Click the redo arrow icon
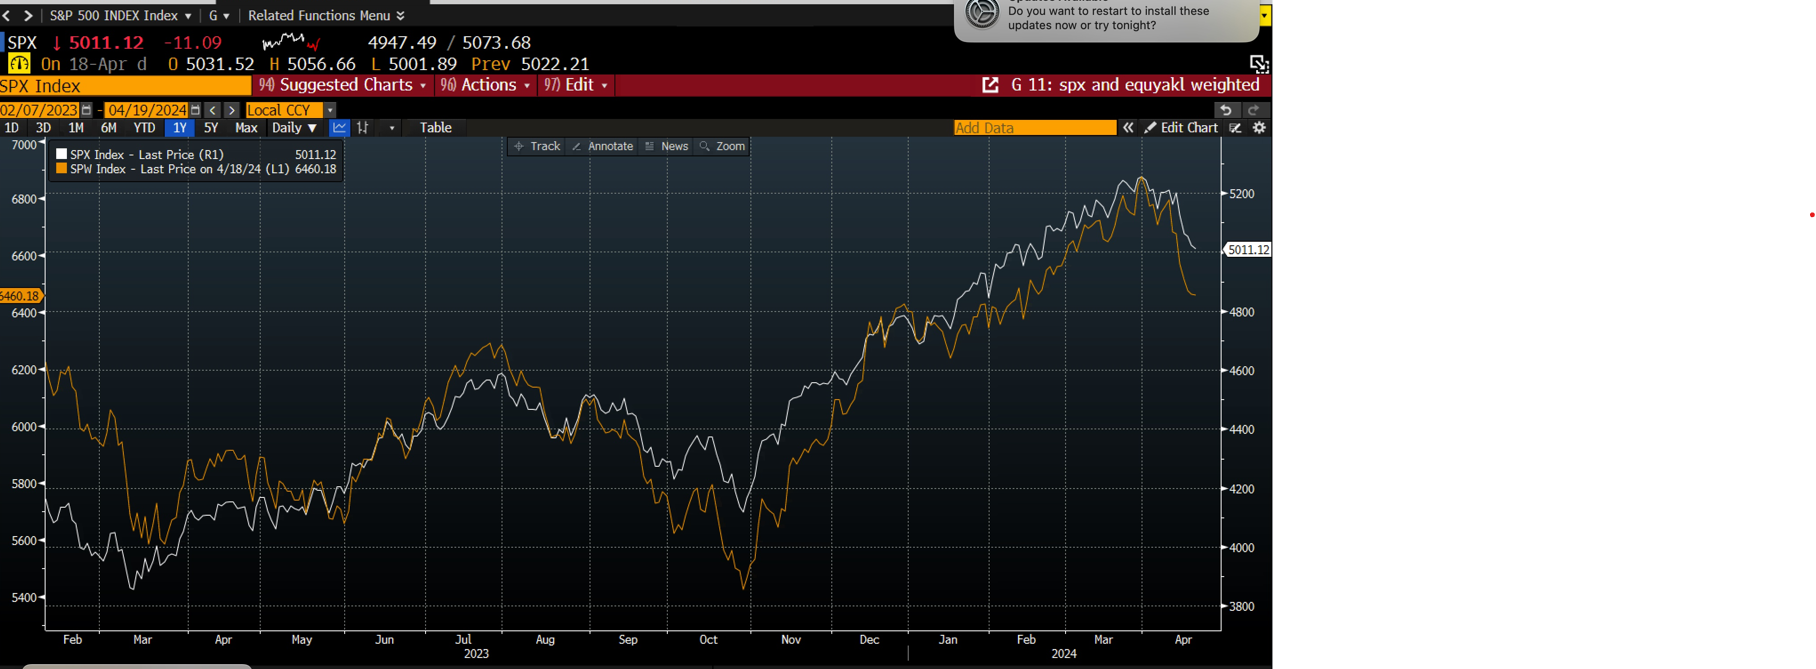Image resolution: width=1816 pixels, height=669 pixels. (x=1254, y=110)
